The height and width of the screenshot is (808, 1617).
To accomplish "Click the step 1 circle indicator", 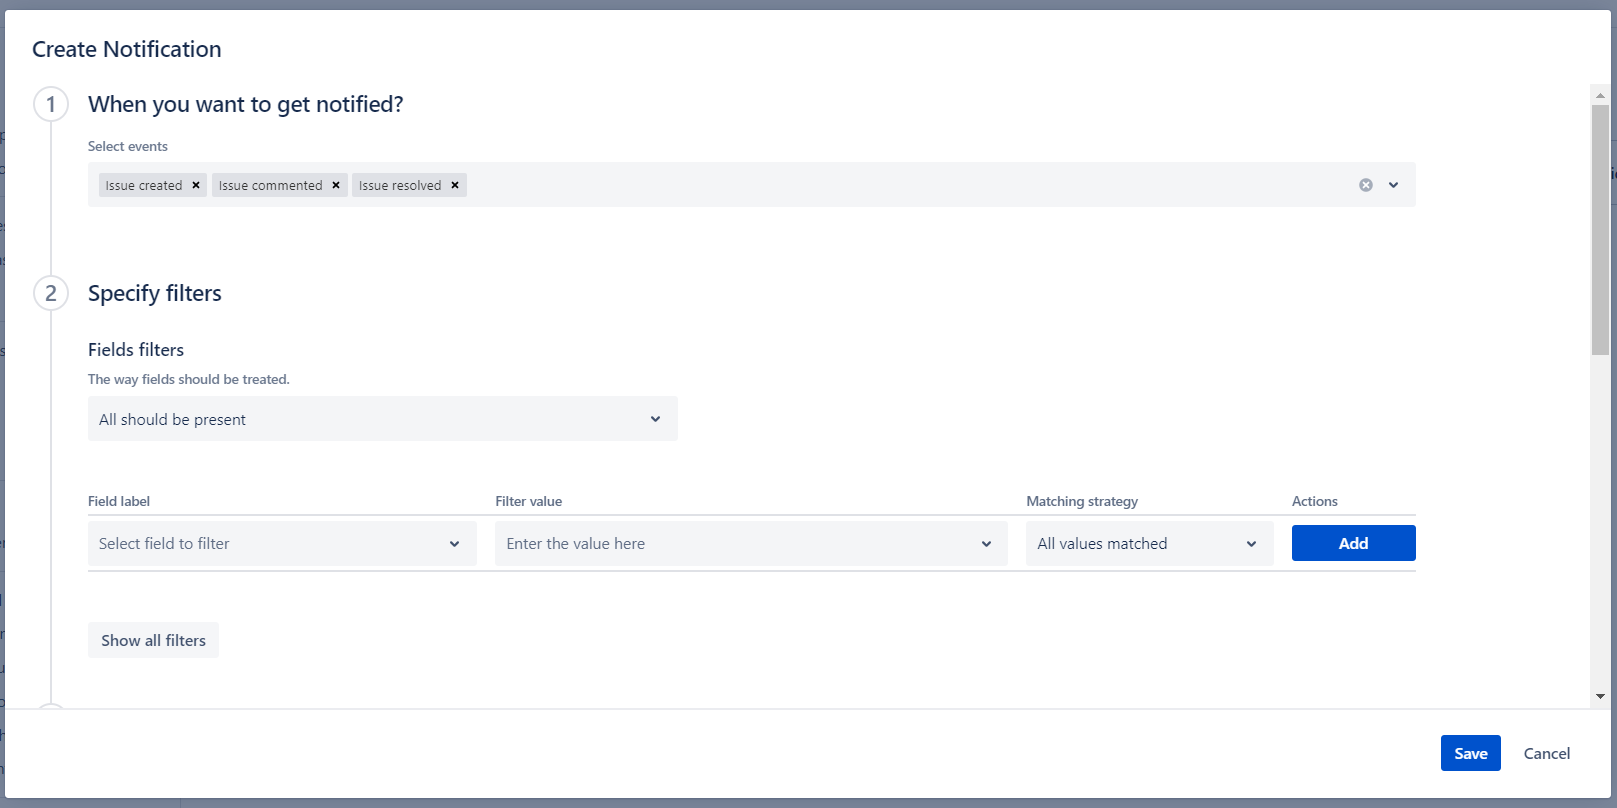I will 51,104.
